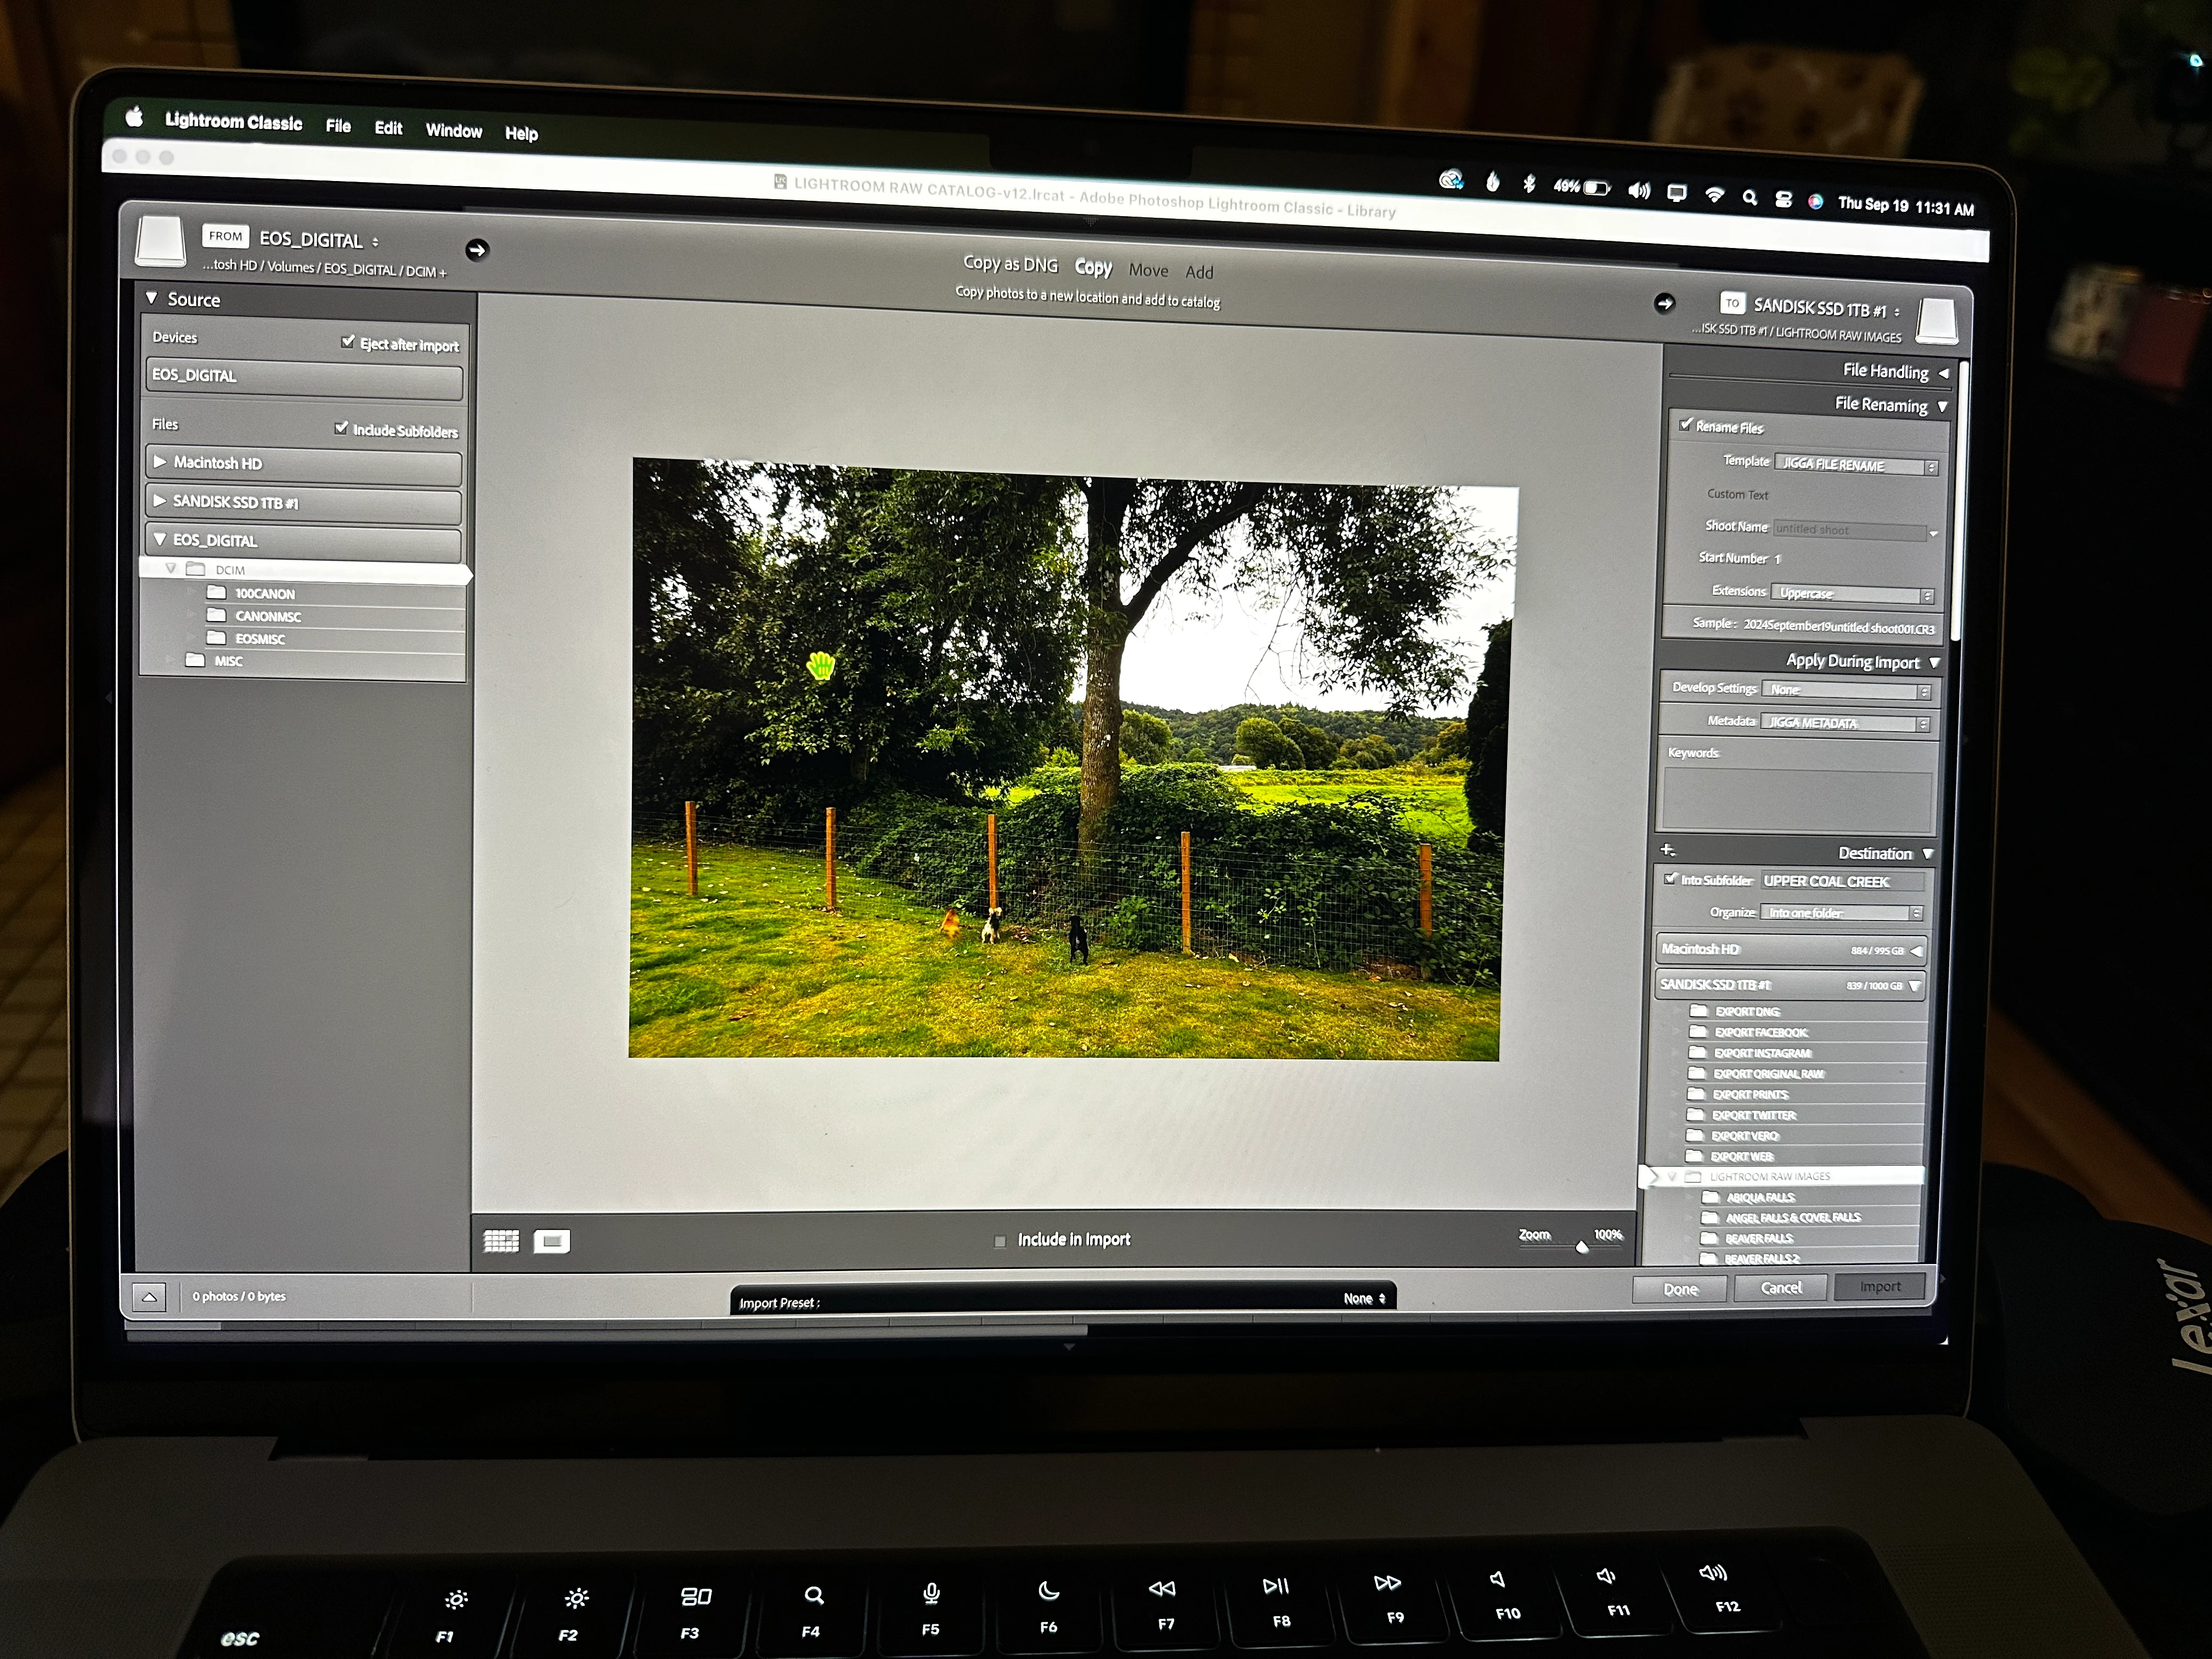
Task: Click the destination arrow icon near SANDISK
Action: [x=1664, y=303]
